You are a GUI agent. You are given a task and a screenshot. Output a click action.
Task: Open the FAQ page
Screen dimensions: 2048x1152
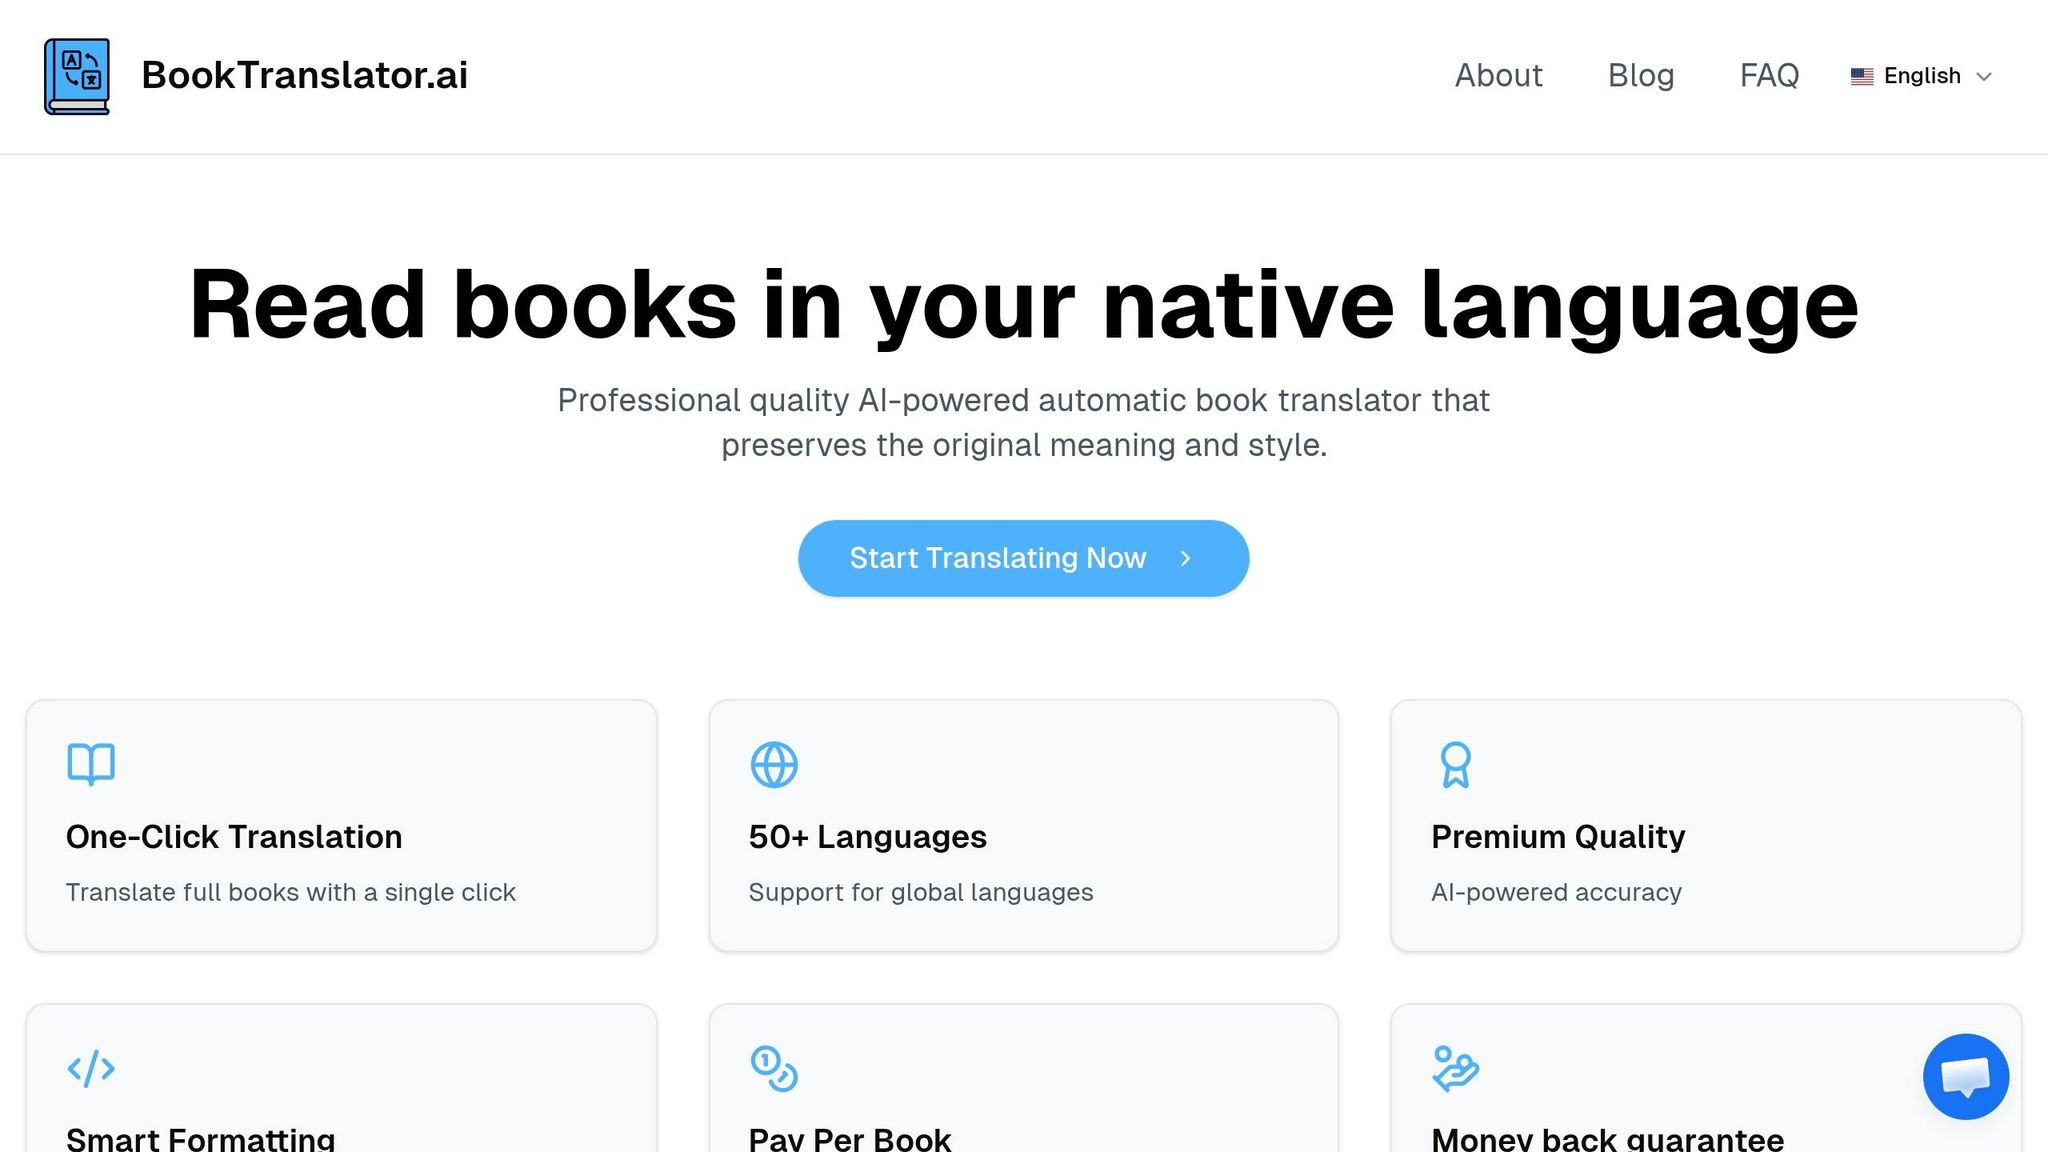[x=1769, y=75]
